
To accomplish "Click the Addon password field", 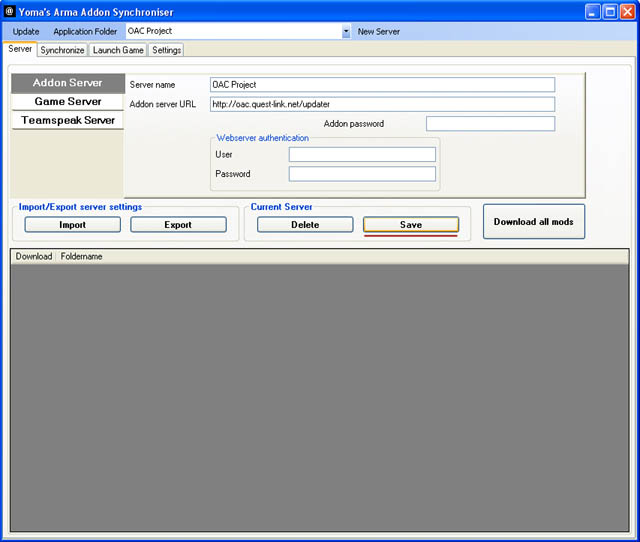I will [490, 124].
